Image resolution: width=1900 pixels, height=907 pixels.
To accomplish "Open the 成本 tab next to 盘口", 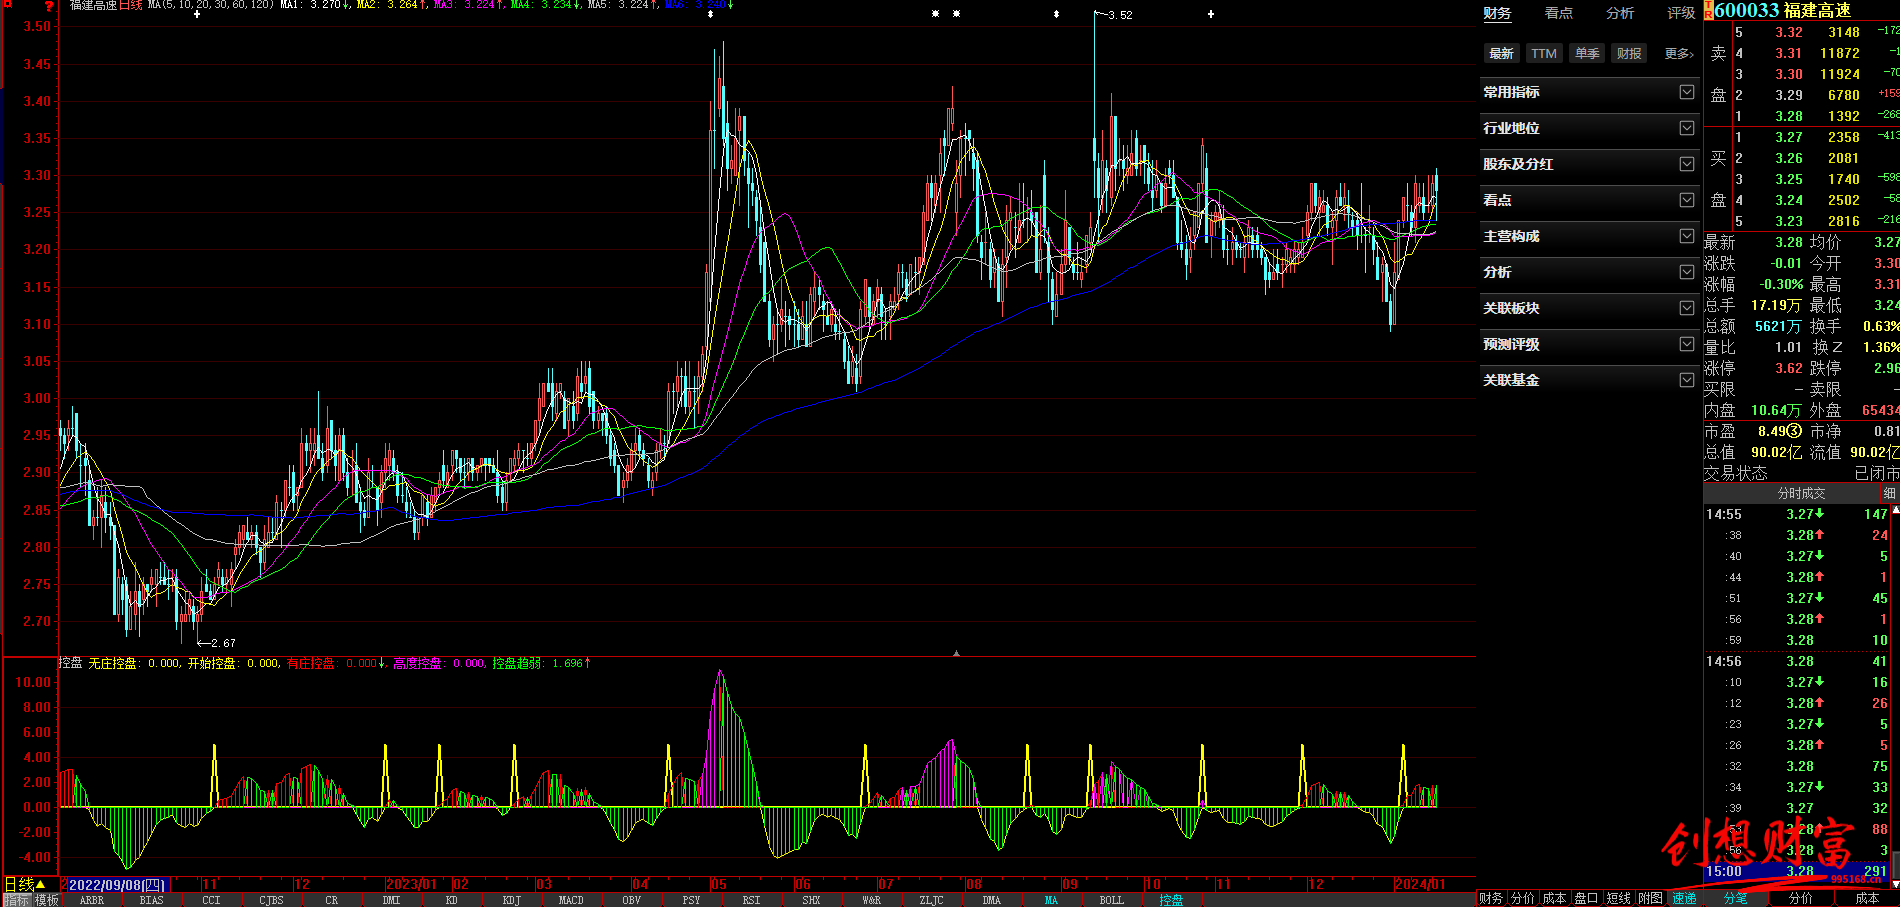I will (1554, 898).
